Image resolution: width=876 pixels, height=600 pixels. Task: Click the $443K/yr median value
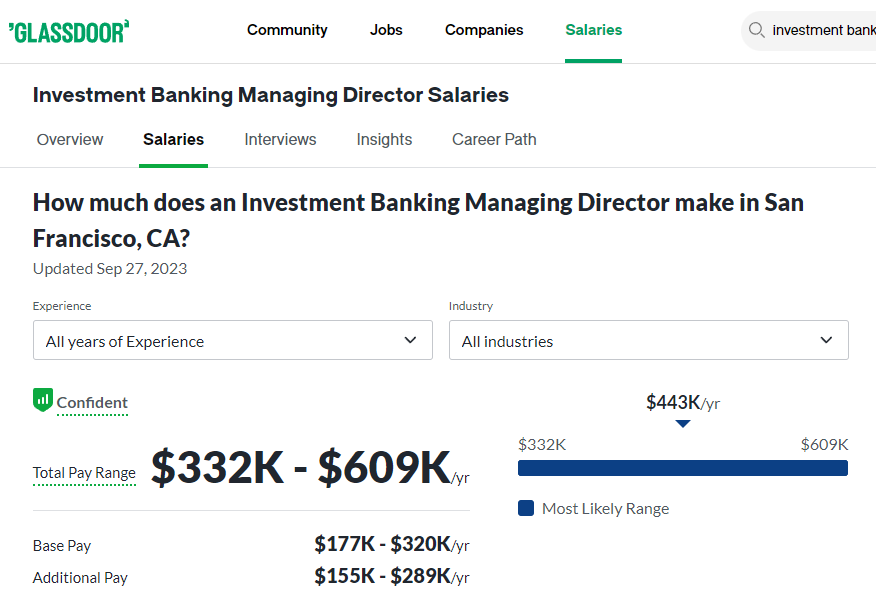pyautogui.click(x=683, y=402)
